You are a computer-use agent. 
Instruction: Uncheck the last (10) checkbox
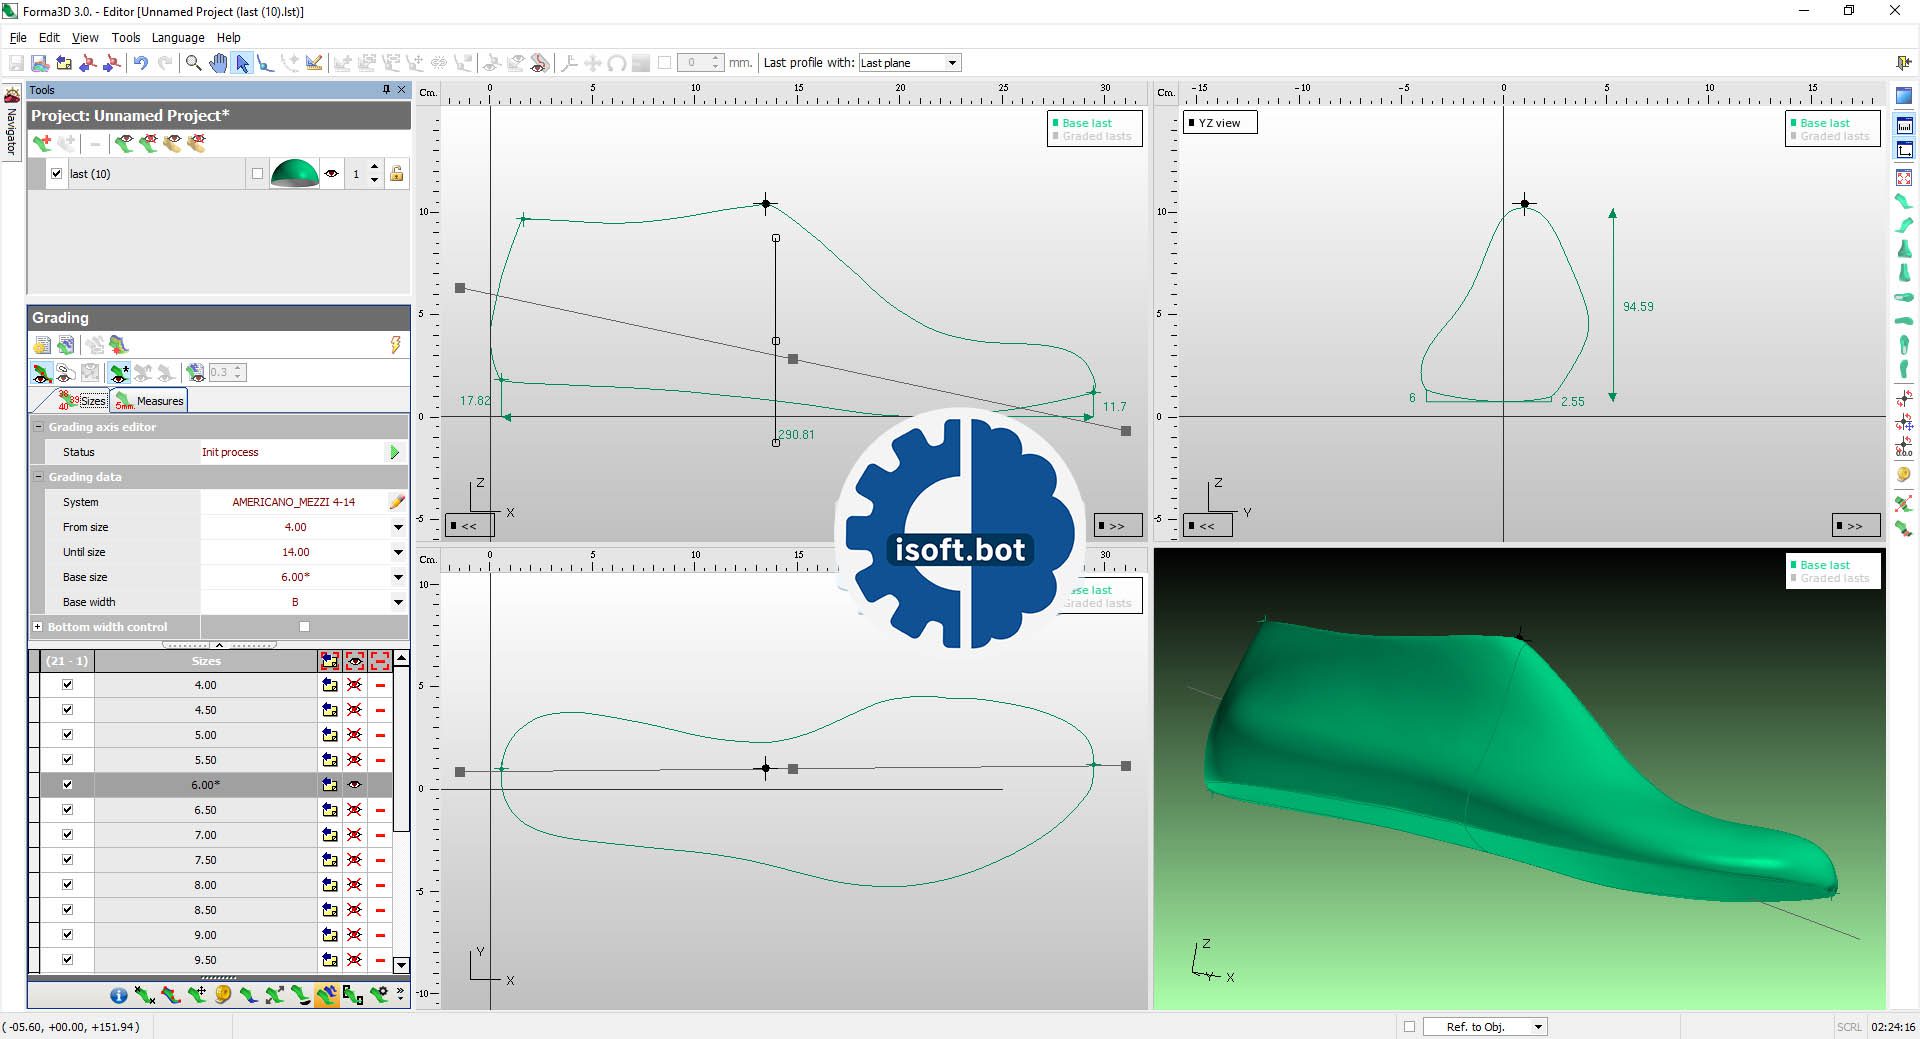tap(57, 174)
